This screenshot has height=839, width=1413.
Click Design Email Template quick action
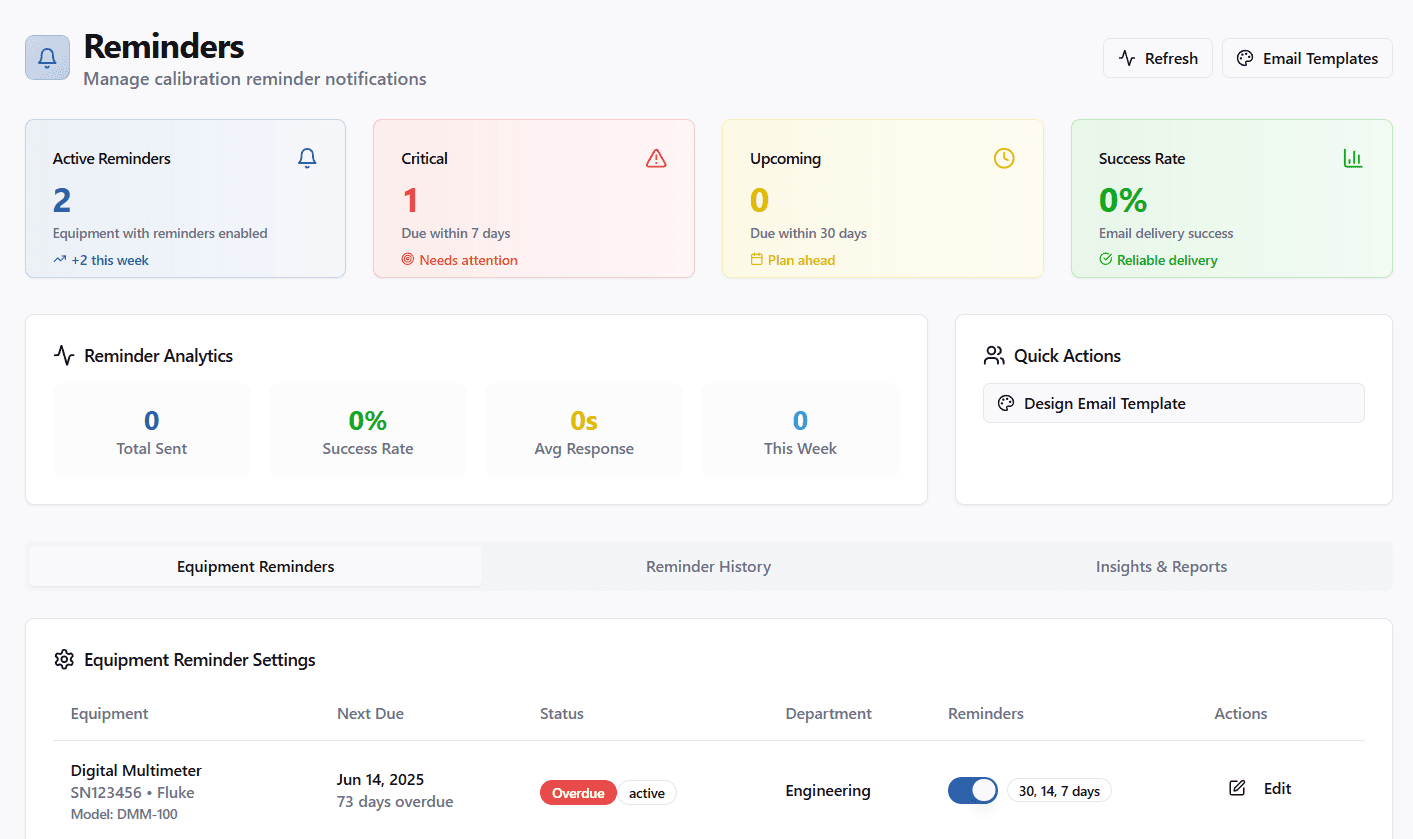click(x=1173, y=403)
